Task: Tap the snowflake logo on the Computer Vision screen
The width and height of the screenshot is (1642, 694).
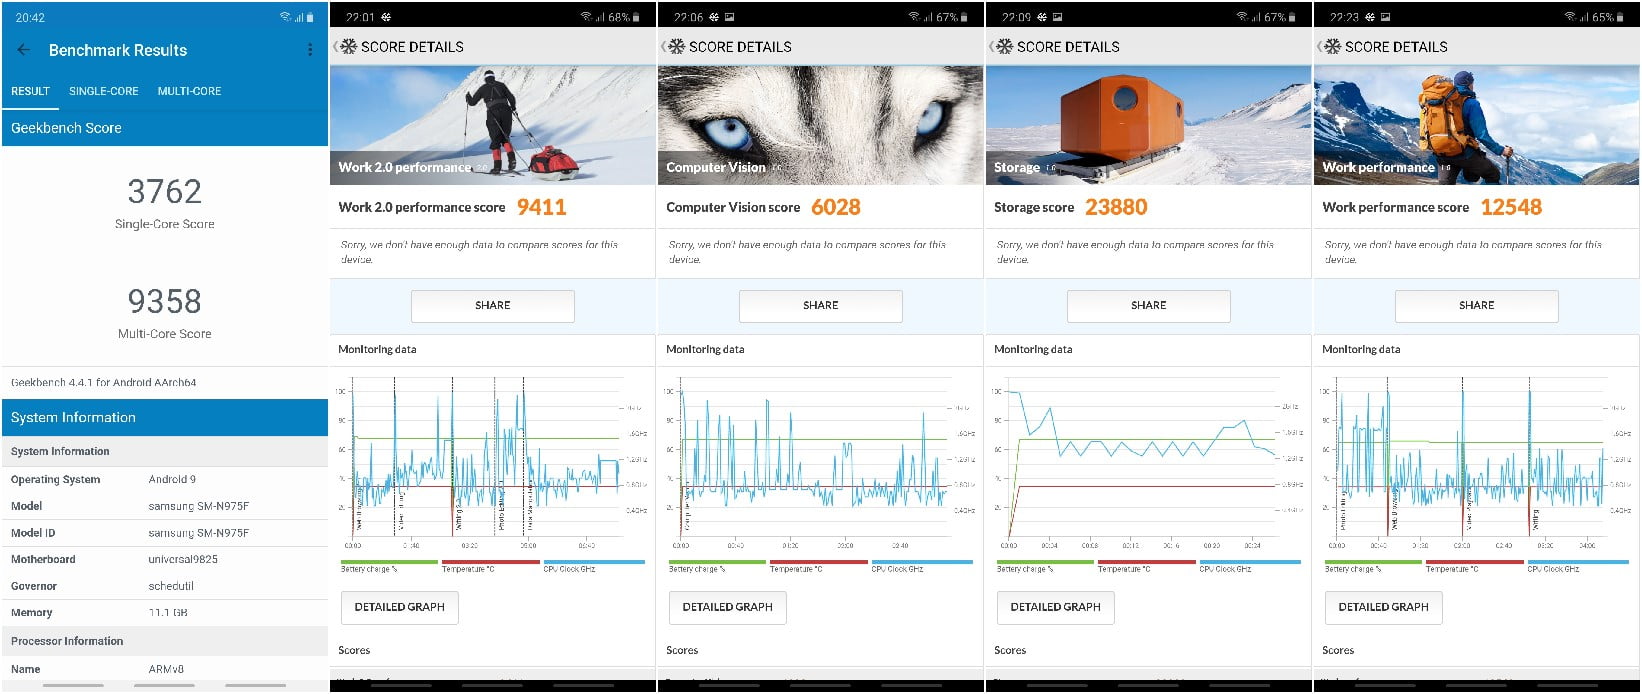Action: click(676, 47)
